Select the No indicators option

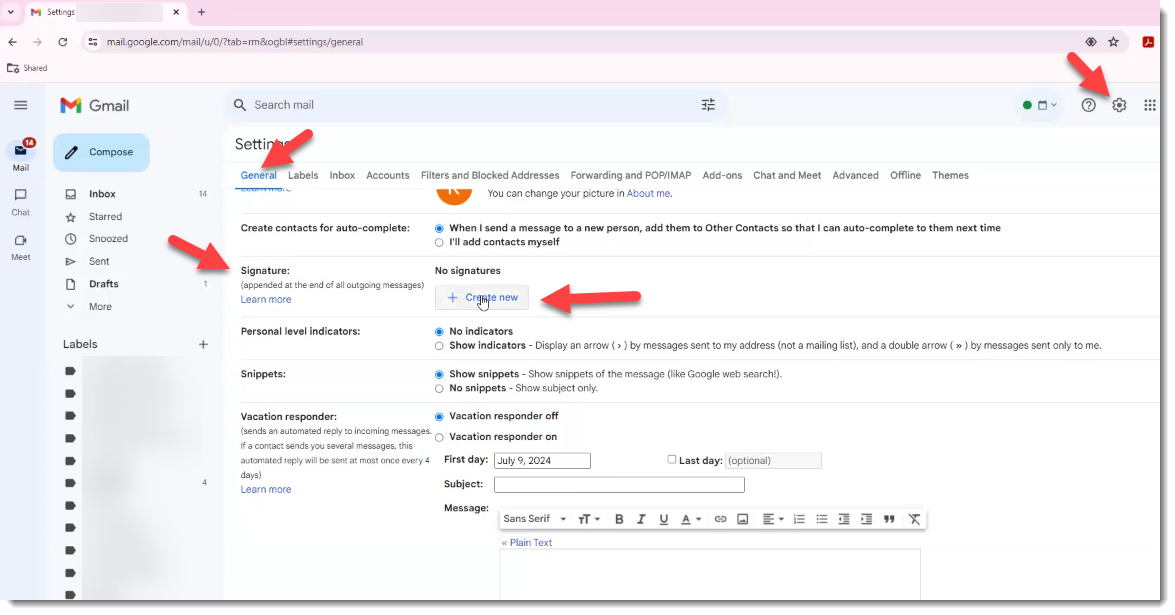(x=439, y=332)
